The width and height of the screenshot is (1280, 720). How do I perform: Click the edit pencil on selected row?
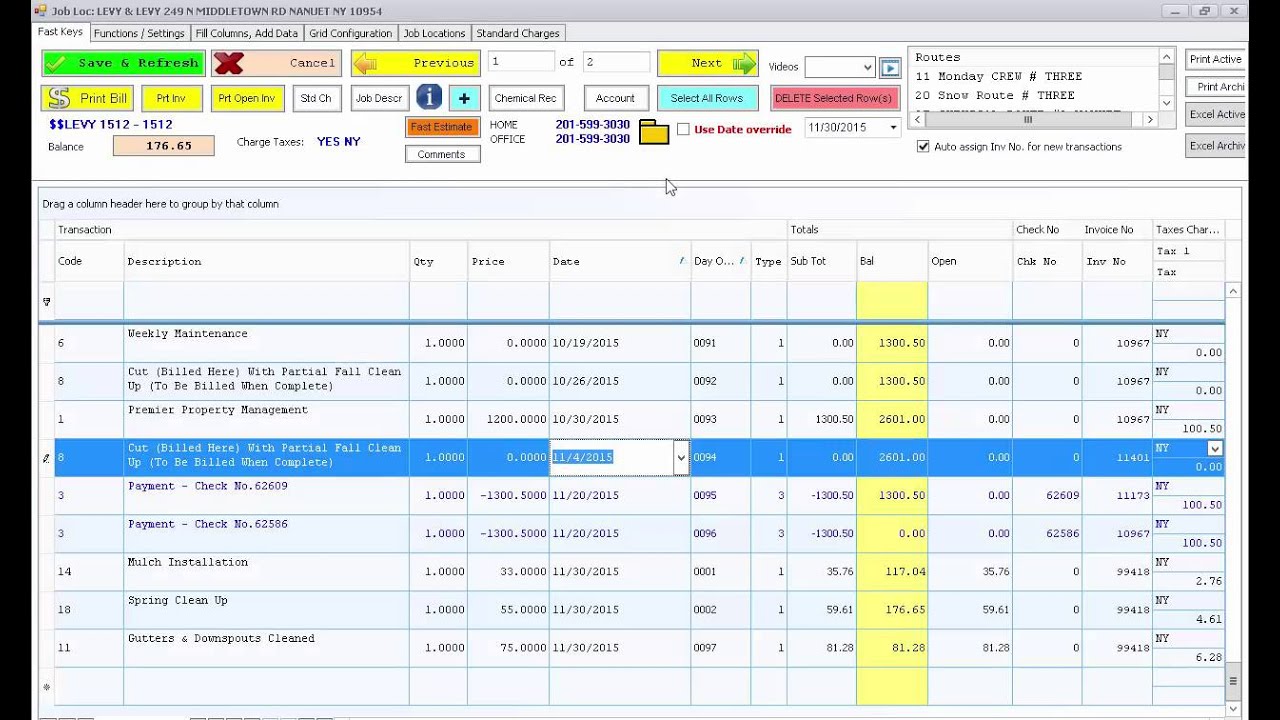(x=46, y=458)
